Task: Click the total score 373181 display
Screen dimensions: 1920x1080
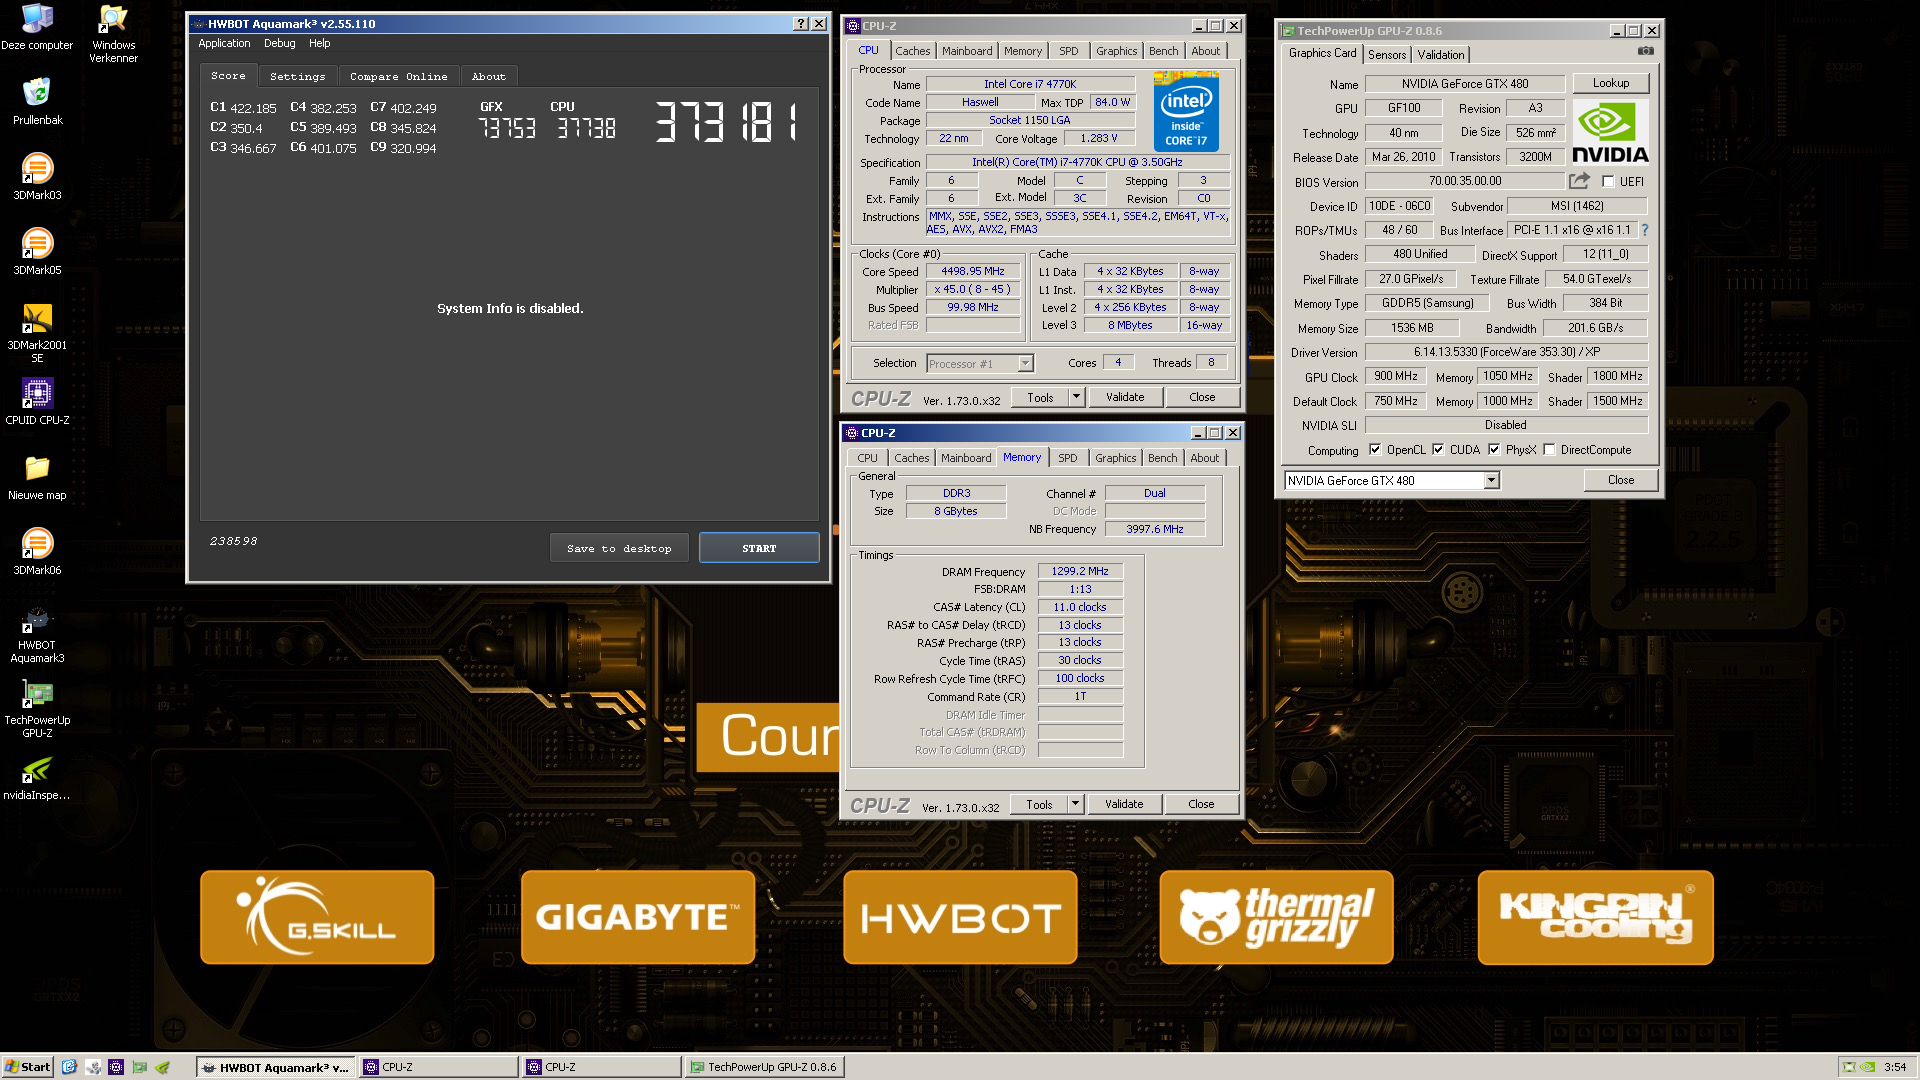Action: 727,122
